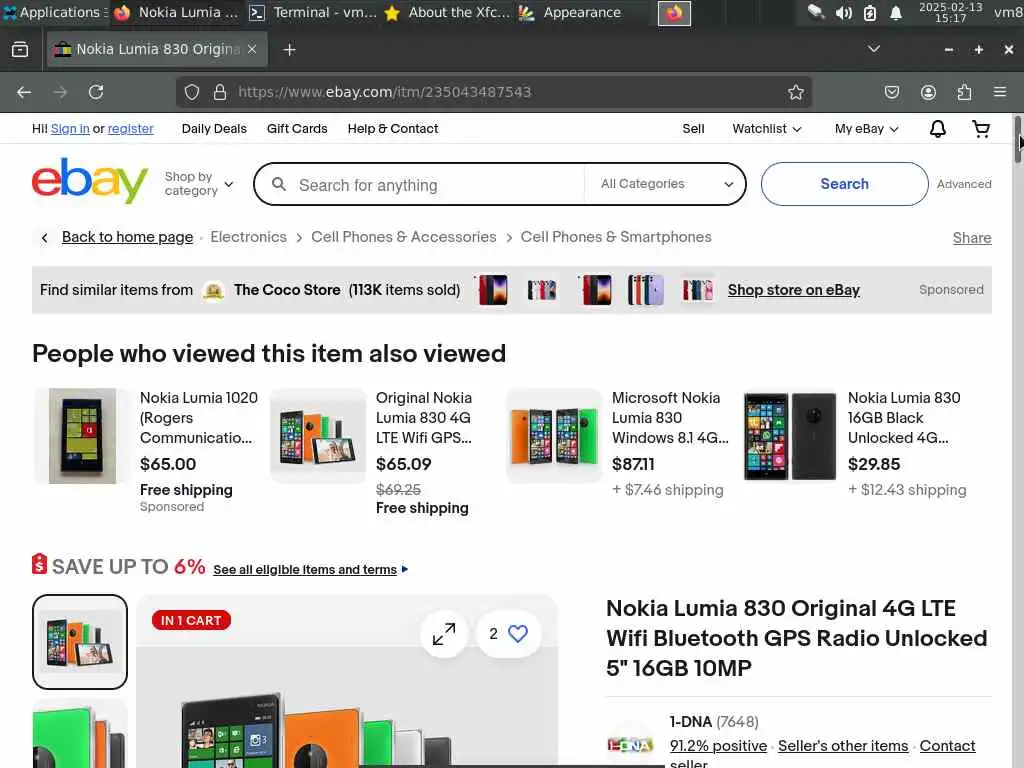Image resolution: width=1024 pixels, height=768 pixels.
Task: Open Nokia Lumia 1020 Rogers listing image
Action: tap(82, 436)
